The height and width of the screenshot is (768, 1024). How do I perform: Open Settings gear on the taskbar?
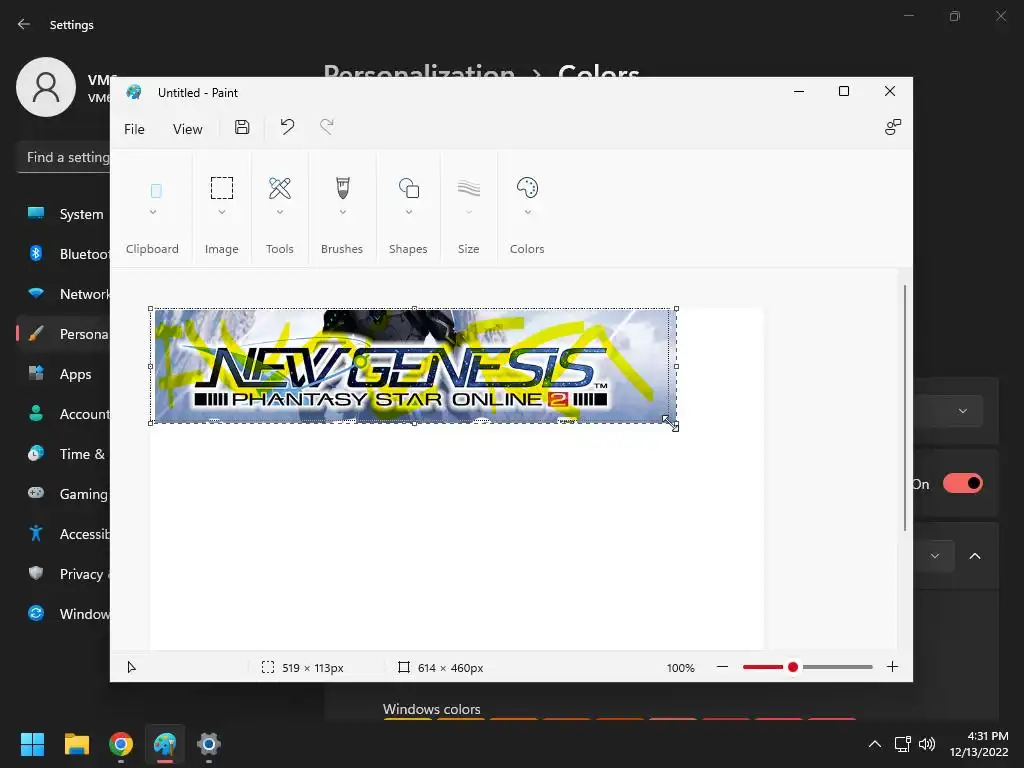[x=209, y=744]
